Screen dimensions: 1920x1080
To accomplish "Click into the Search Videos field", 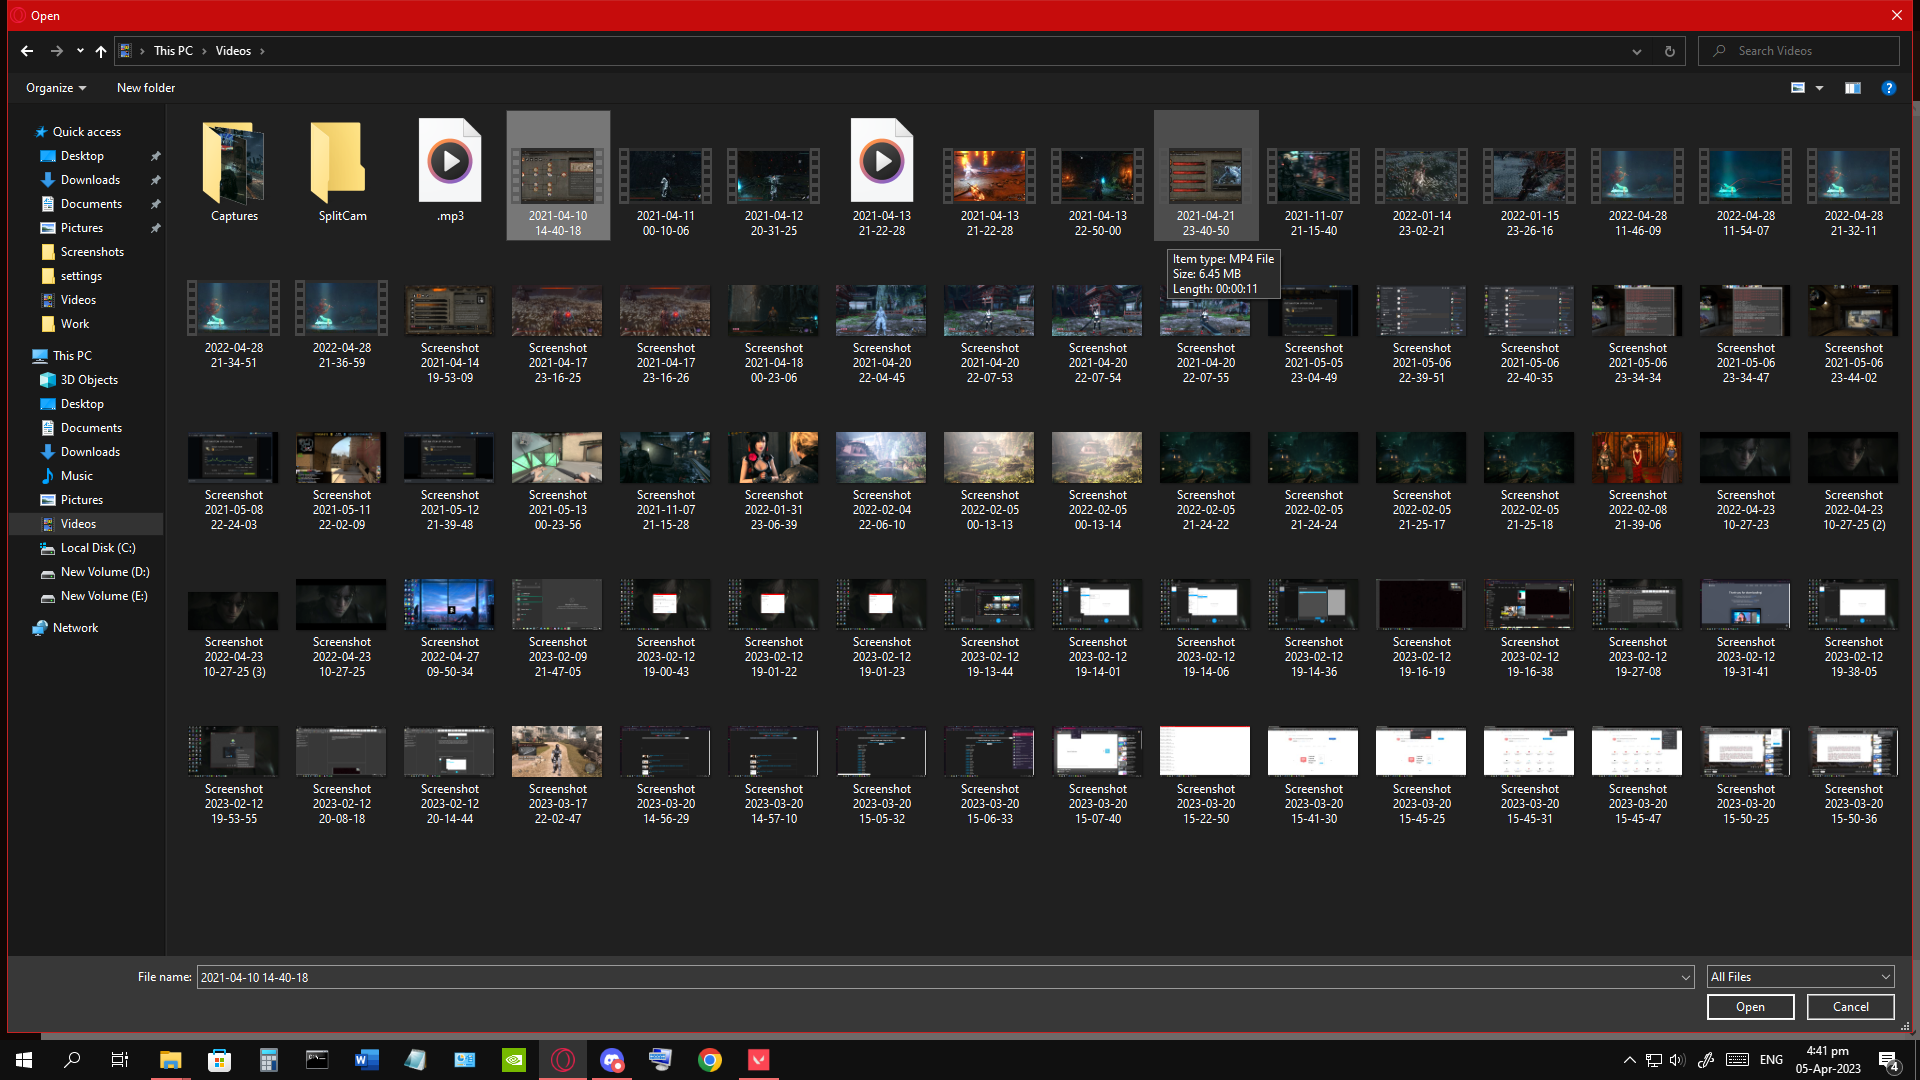I will [1799, 51].
